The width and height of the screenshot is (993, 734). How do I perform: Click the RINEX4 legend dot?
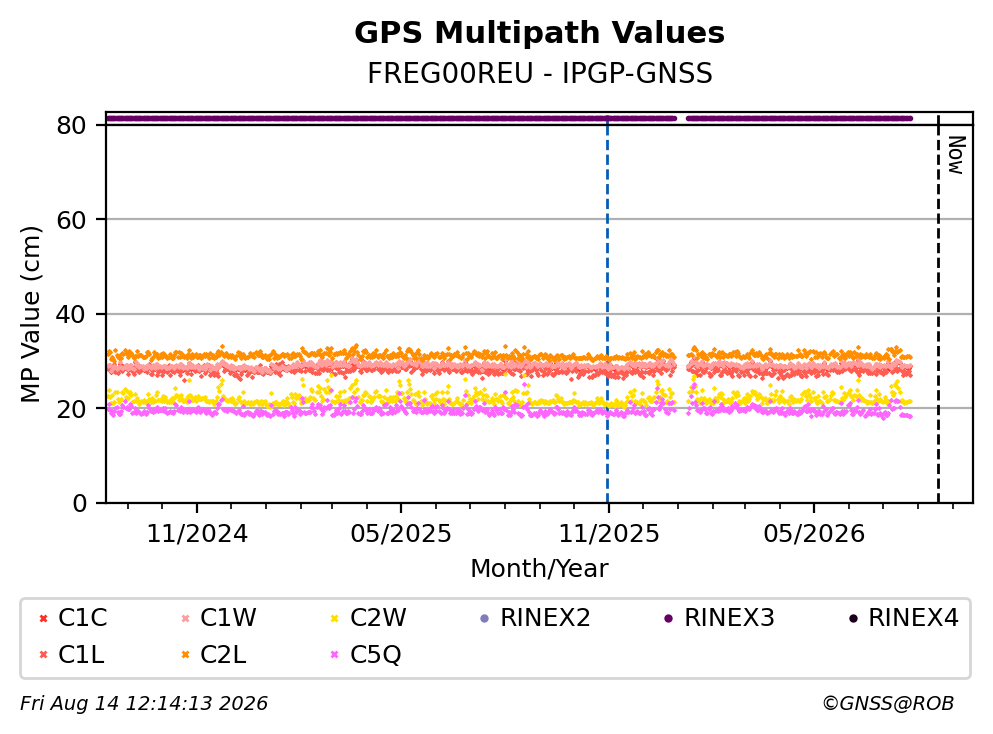click(x=853, y=619)
